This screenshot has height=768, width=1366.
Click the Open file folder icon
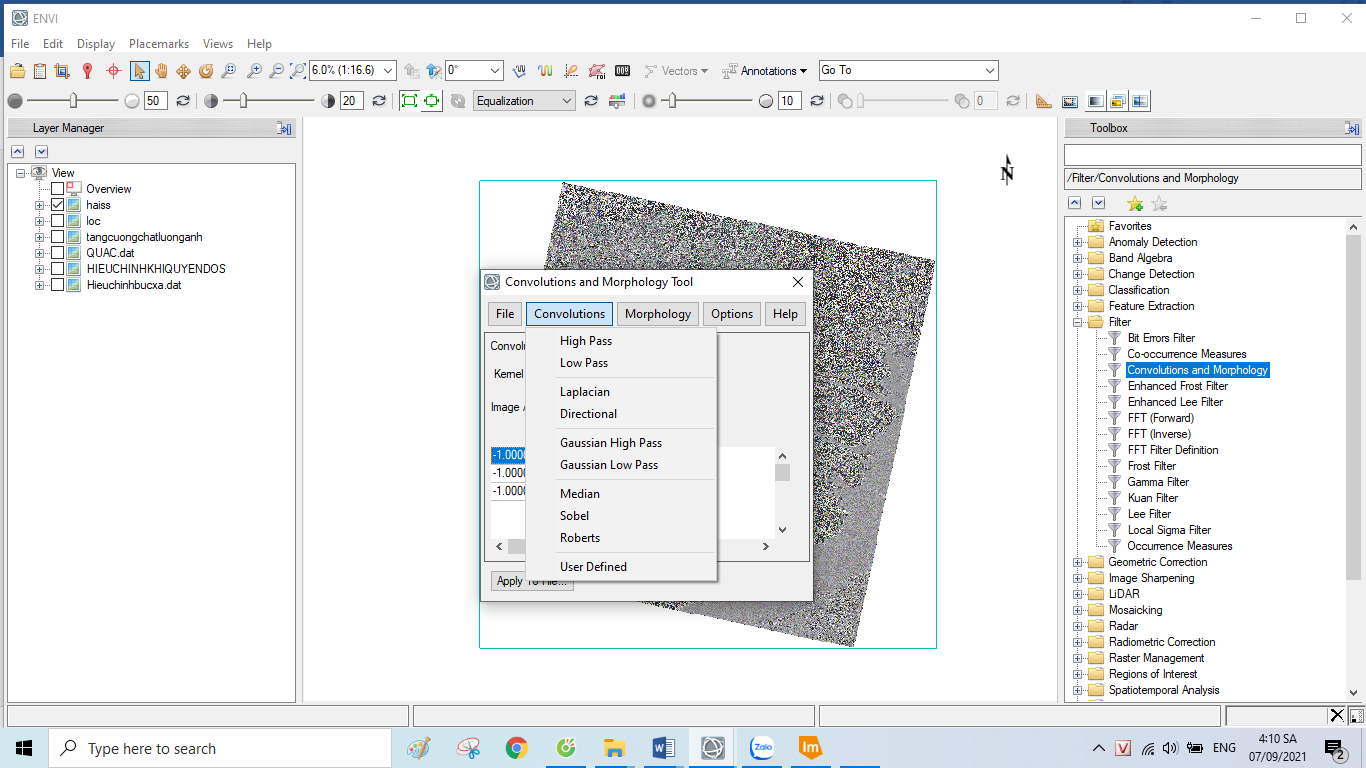[x=17, y=71]
